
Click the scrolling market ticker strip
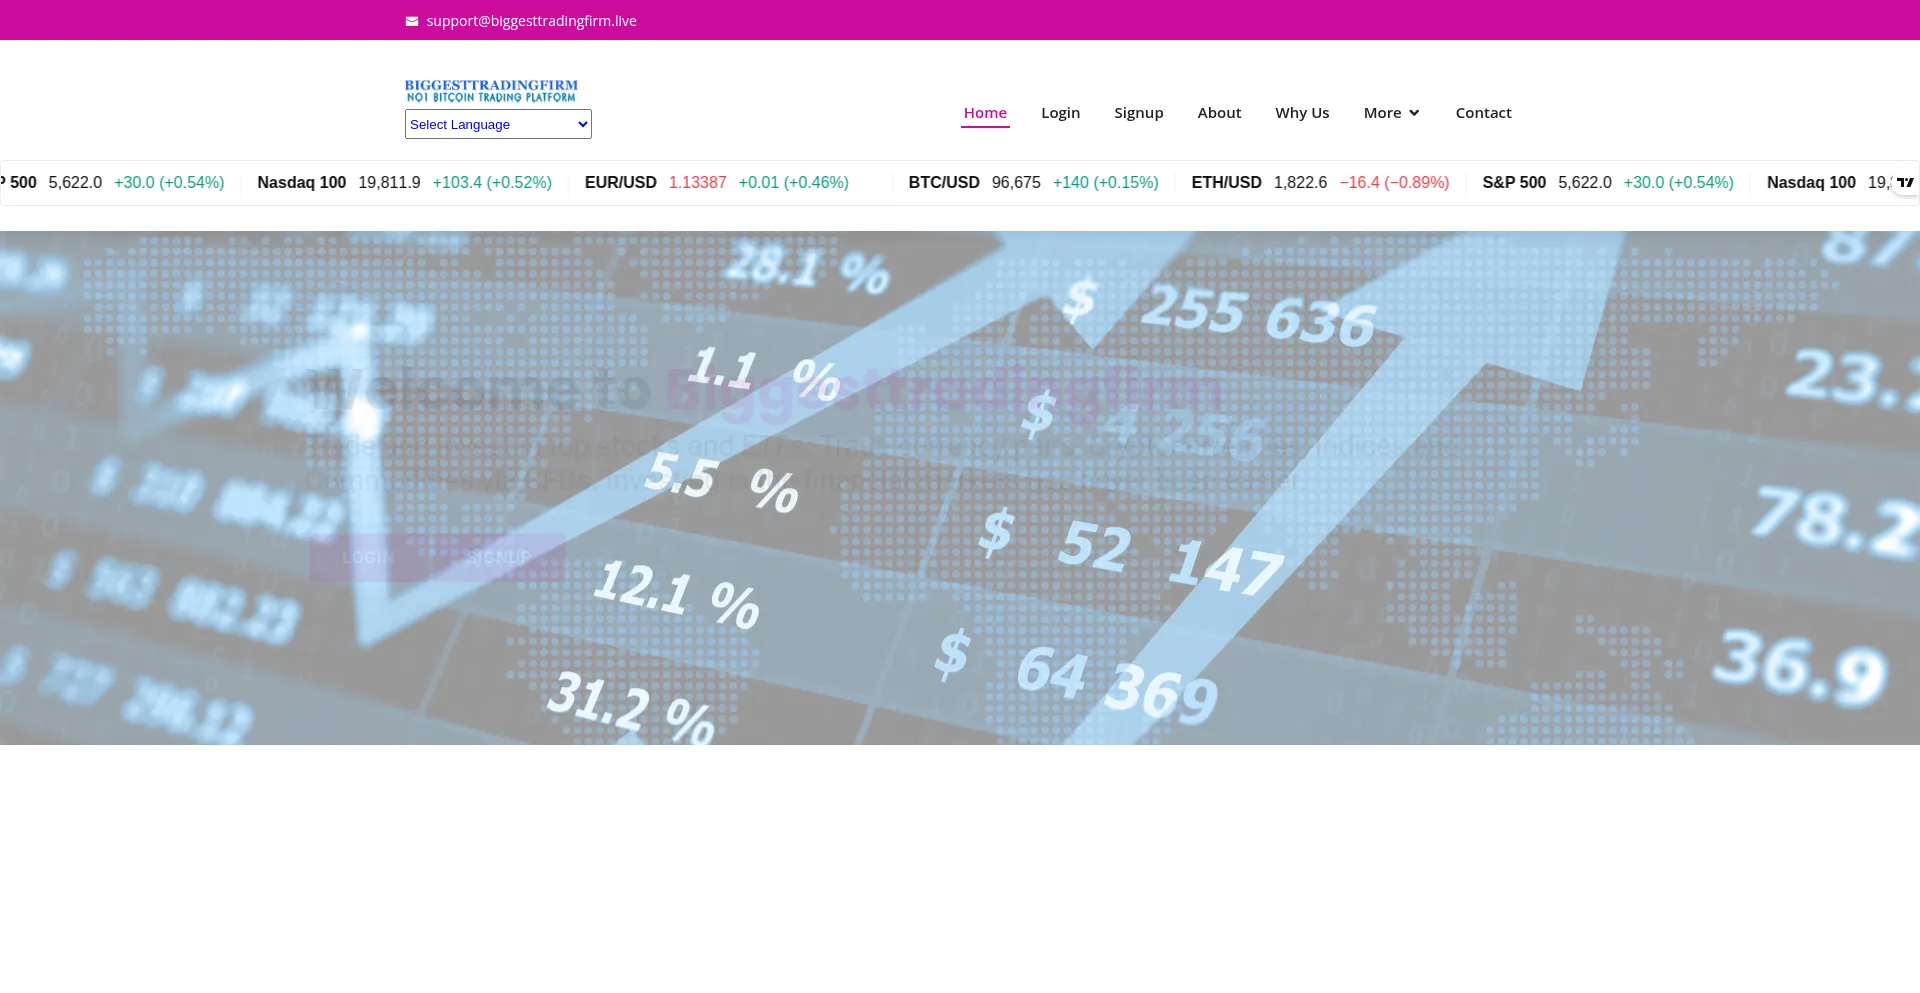960,183
